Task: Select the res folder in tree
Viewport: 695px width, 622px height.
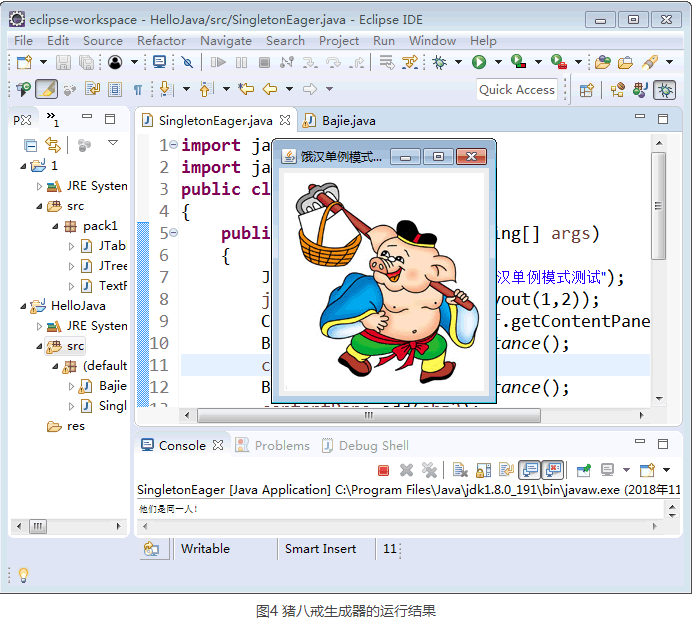Action: pyautogui.click(x=66, y=426)
